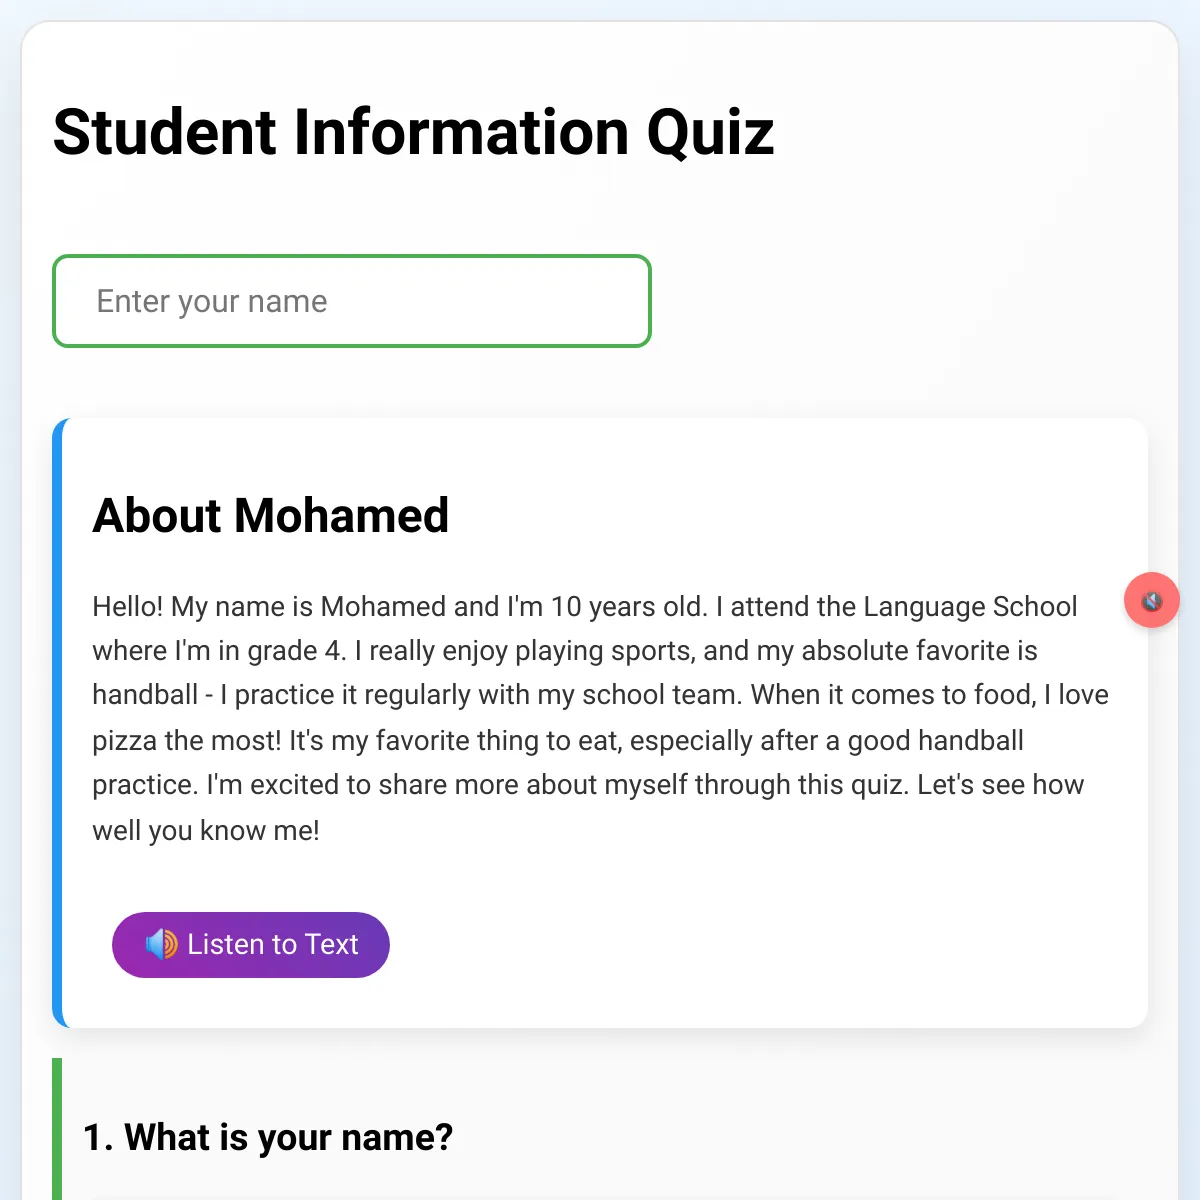
Task: Click the blue speaker glyph inside the red circle
Action: coord(1148,600)
